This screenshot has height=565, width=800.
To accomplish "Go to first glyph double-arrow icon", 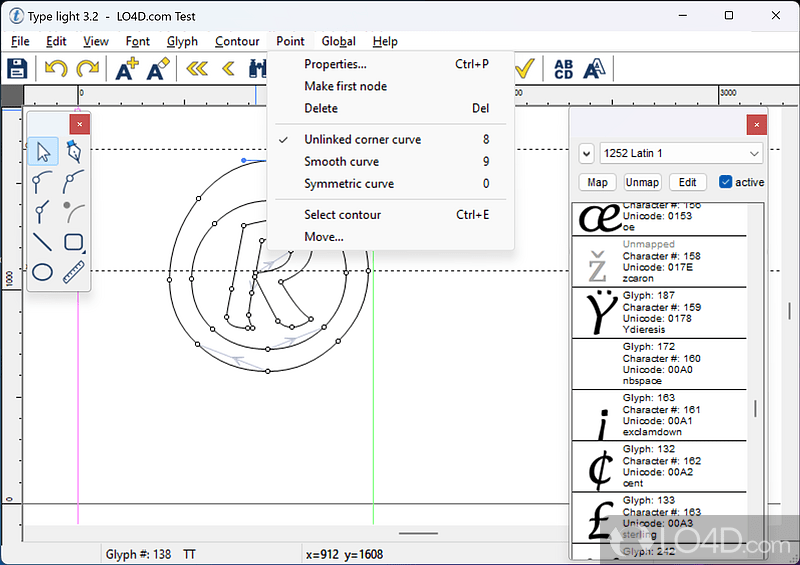I will [x=197, y=68].
